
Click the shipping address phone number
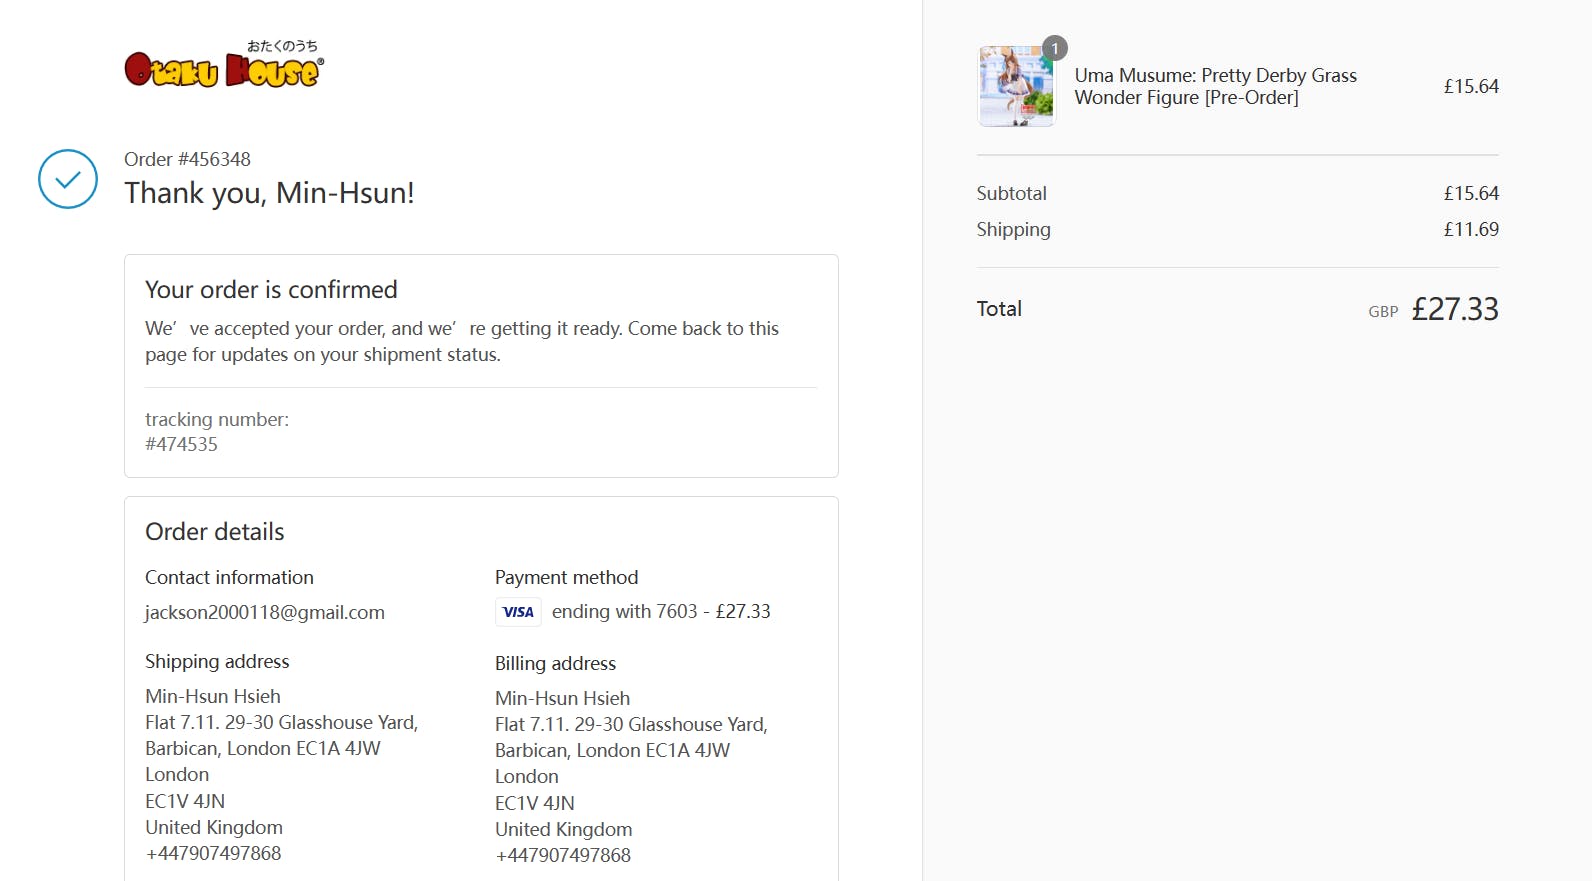213,853
